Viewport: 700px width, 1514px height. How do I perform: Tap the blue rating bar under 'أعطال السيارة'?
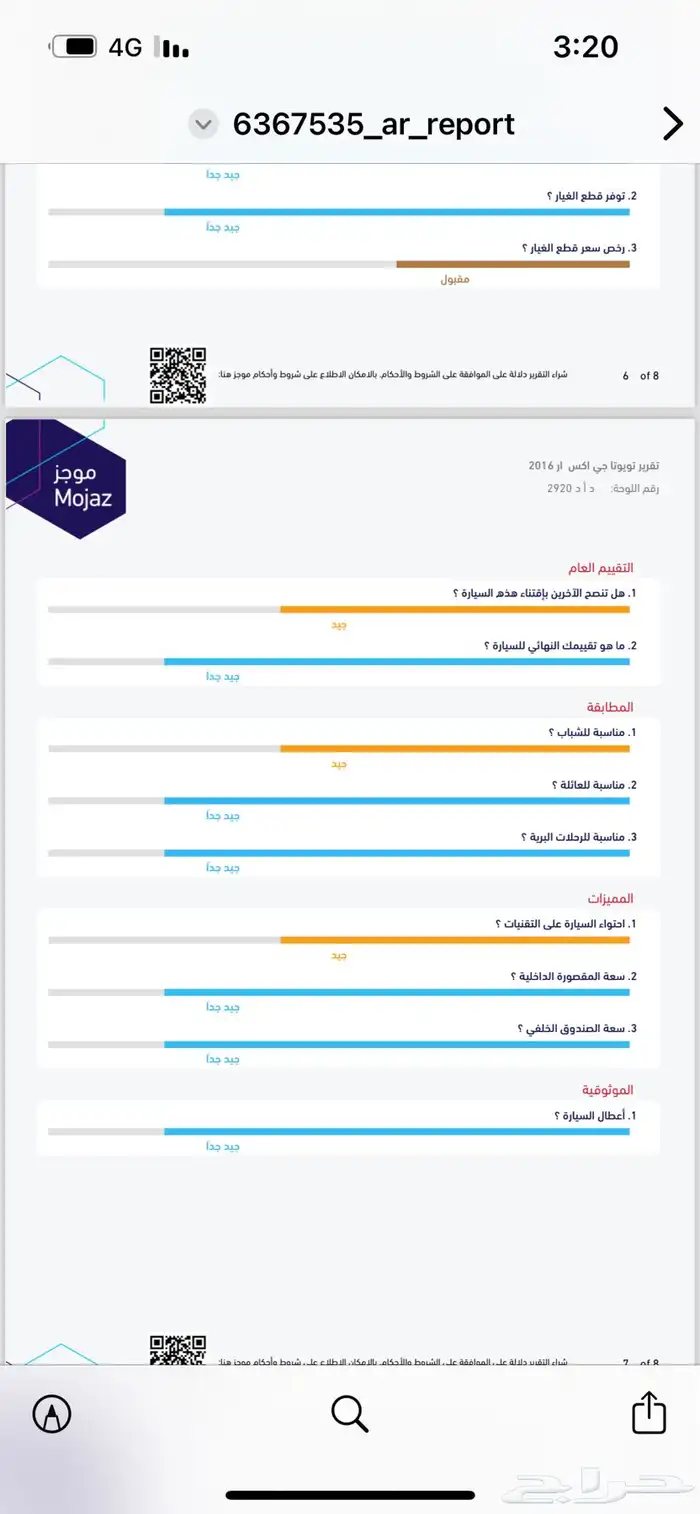tap(397, 1131)
